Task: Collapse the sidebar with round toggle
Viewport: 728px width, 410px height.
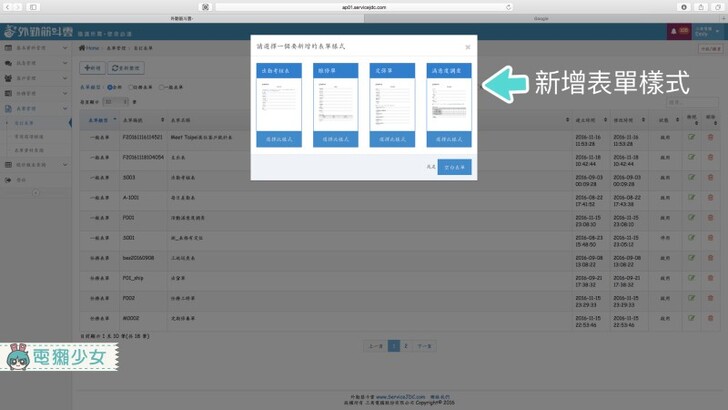Action: 36,191
